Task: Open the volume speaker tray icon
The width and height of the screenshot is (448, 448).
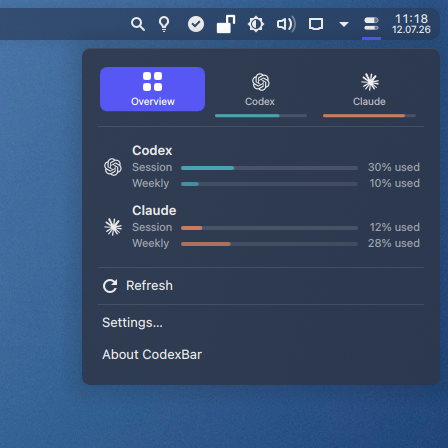Action: [x=286, y=24]
